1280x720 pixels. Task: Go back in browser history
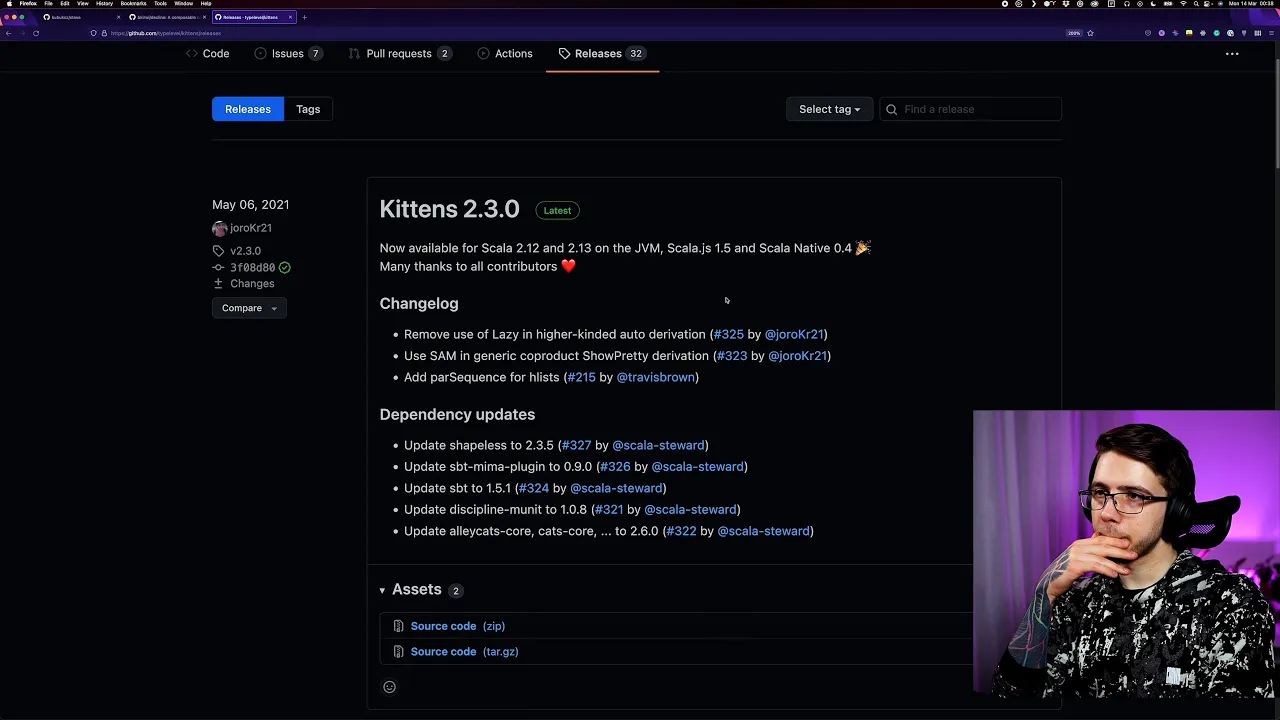pos(8,33)
